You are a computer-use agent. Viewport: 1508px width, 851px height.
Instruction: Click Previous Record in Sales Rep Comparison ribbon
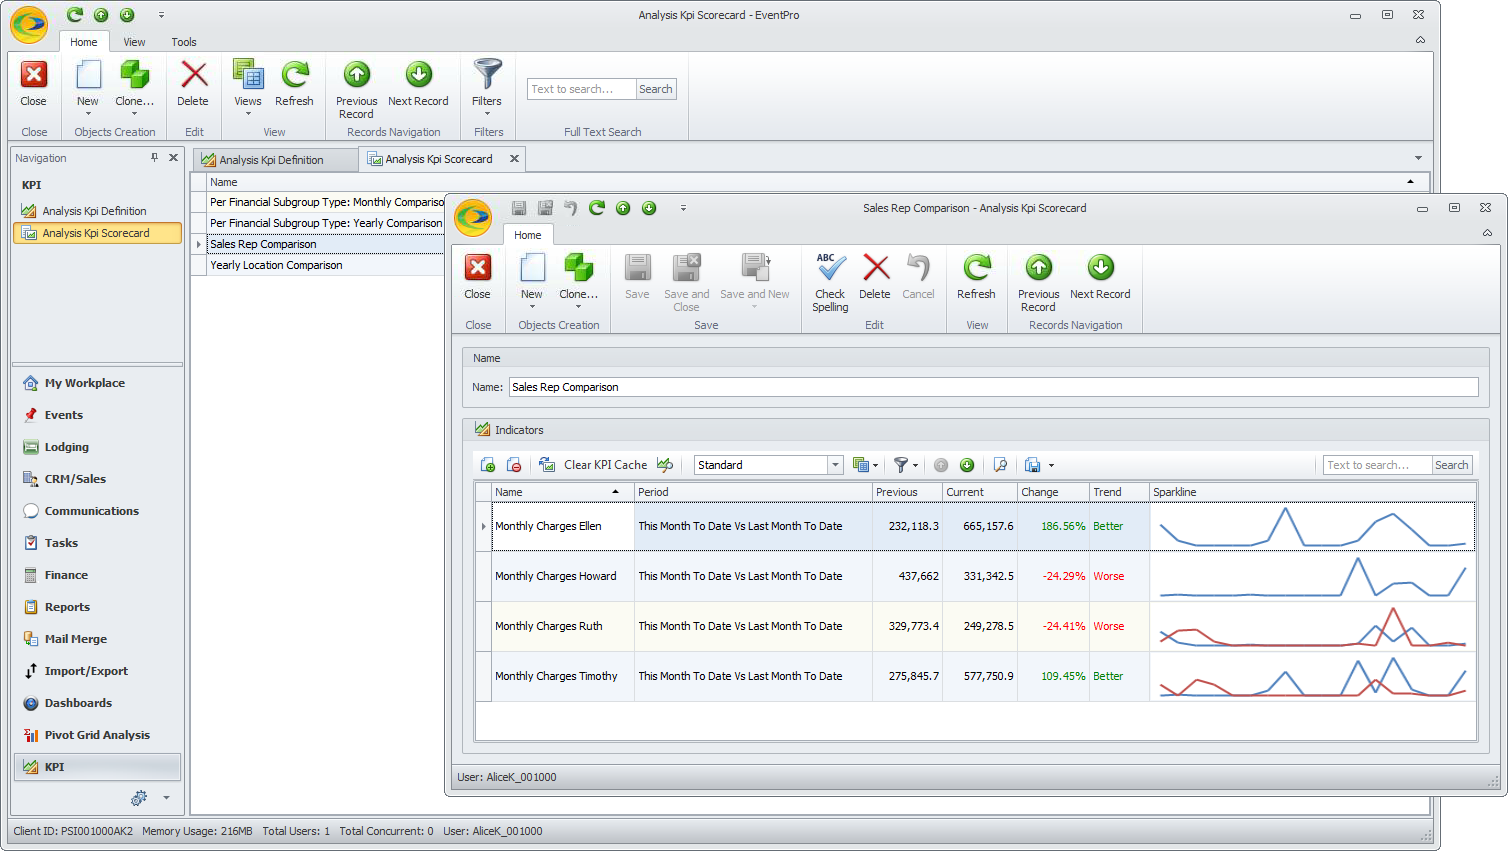[1039, 283]
